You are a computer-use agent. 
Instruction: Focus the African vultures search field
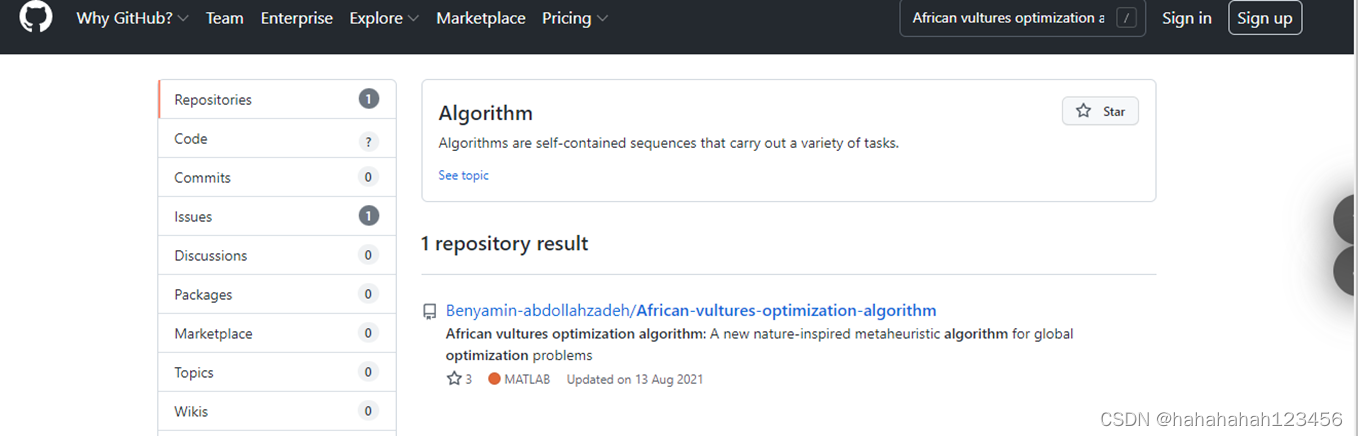tap(1023, 18)
